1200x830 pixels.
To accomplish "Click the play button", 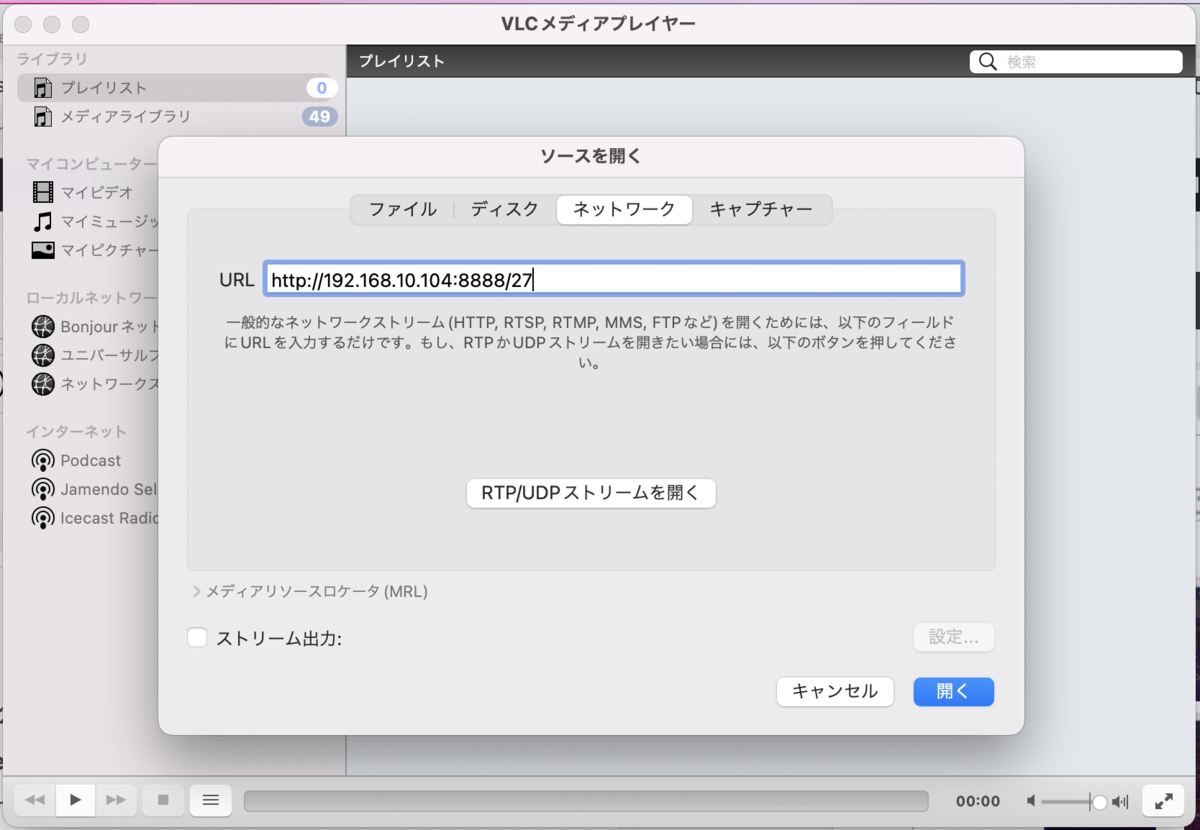I will (75, 800).
